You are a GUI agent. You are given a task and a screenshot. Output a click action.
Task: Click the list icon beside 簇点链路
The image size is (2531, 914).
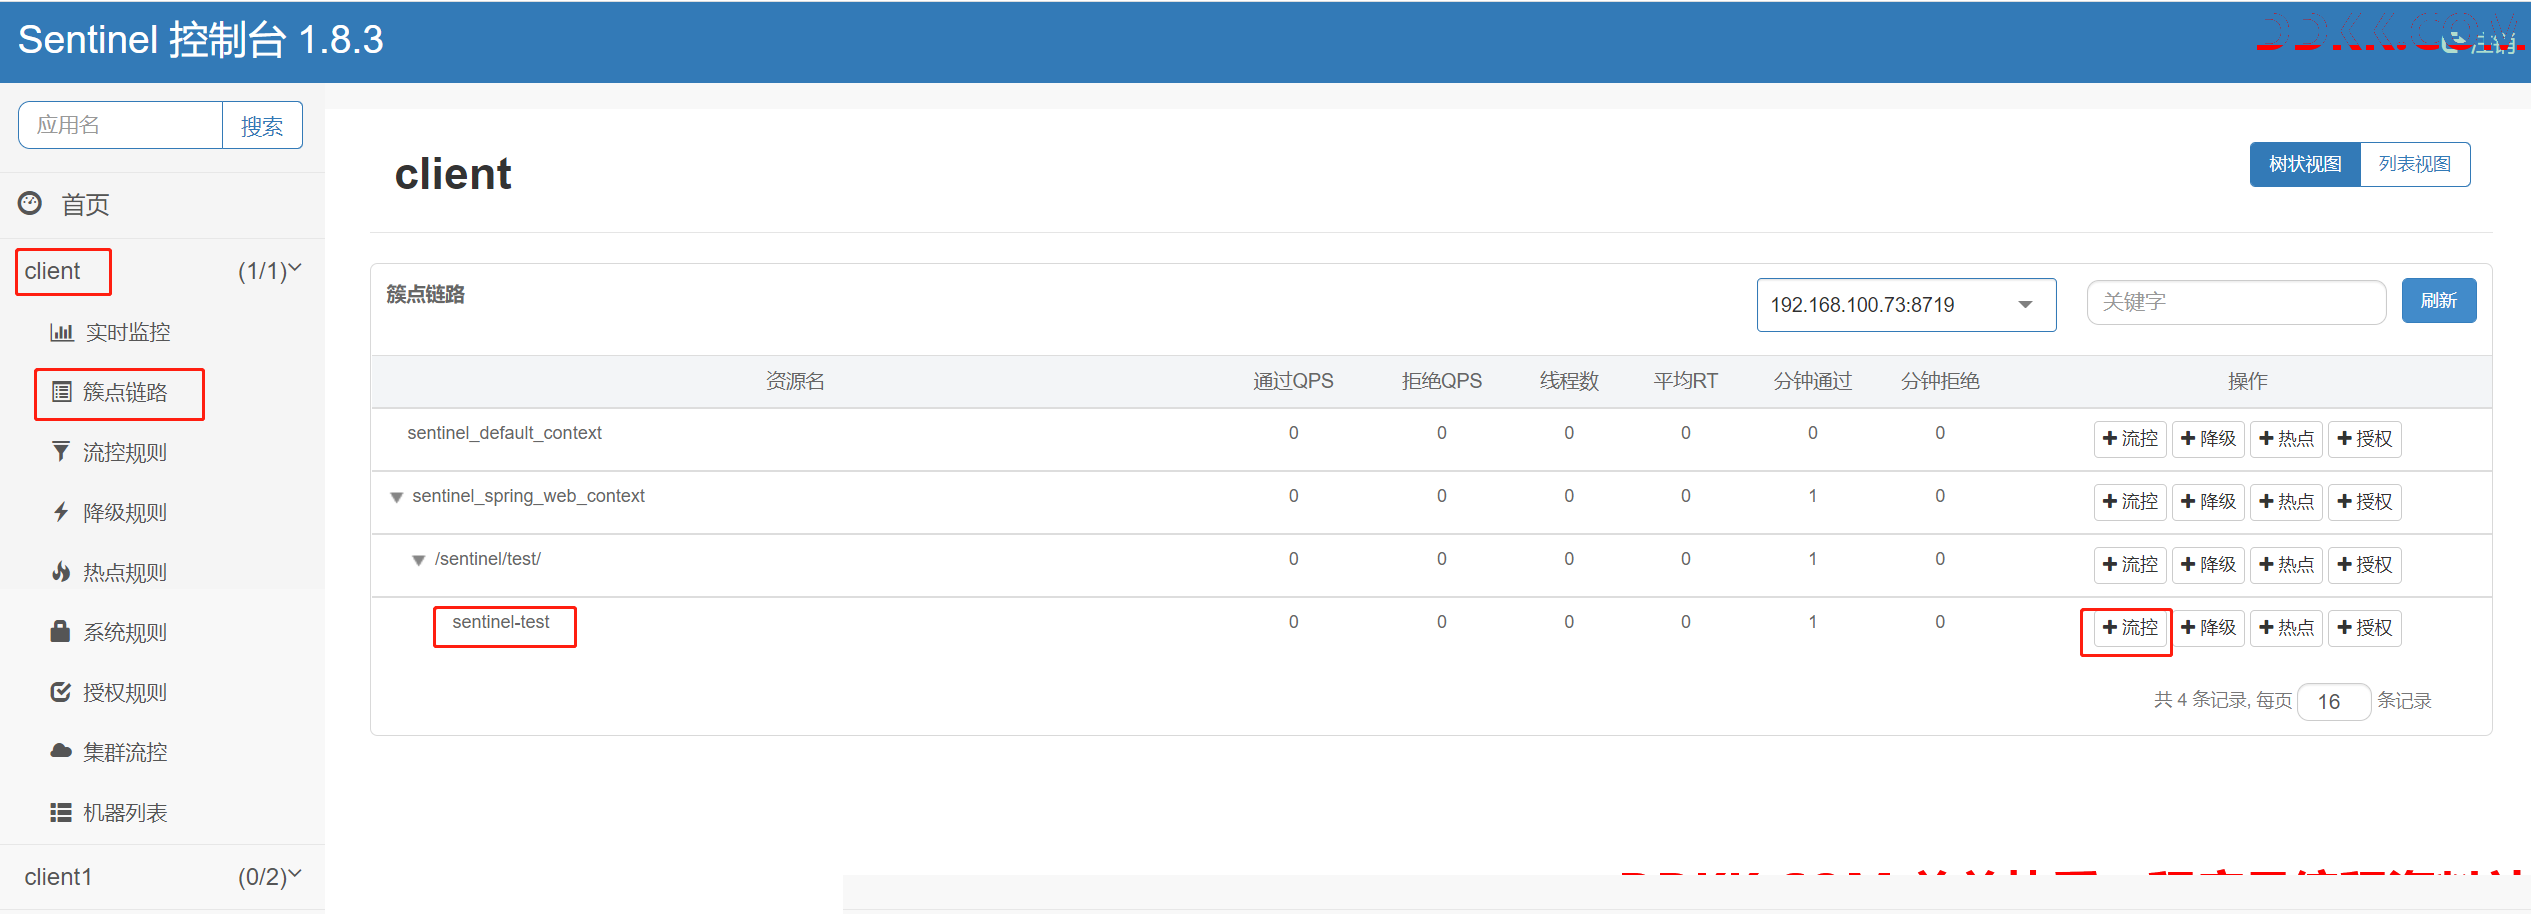tap(61, 392)
